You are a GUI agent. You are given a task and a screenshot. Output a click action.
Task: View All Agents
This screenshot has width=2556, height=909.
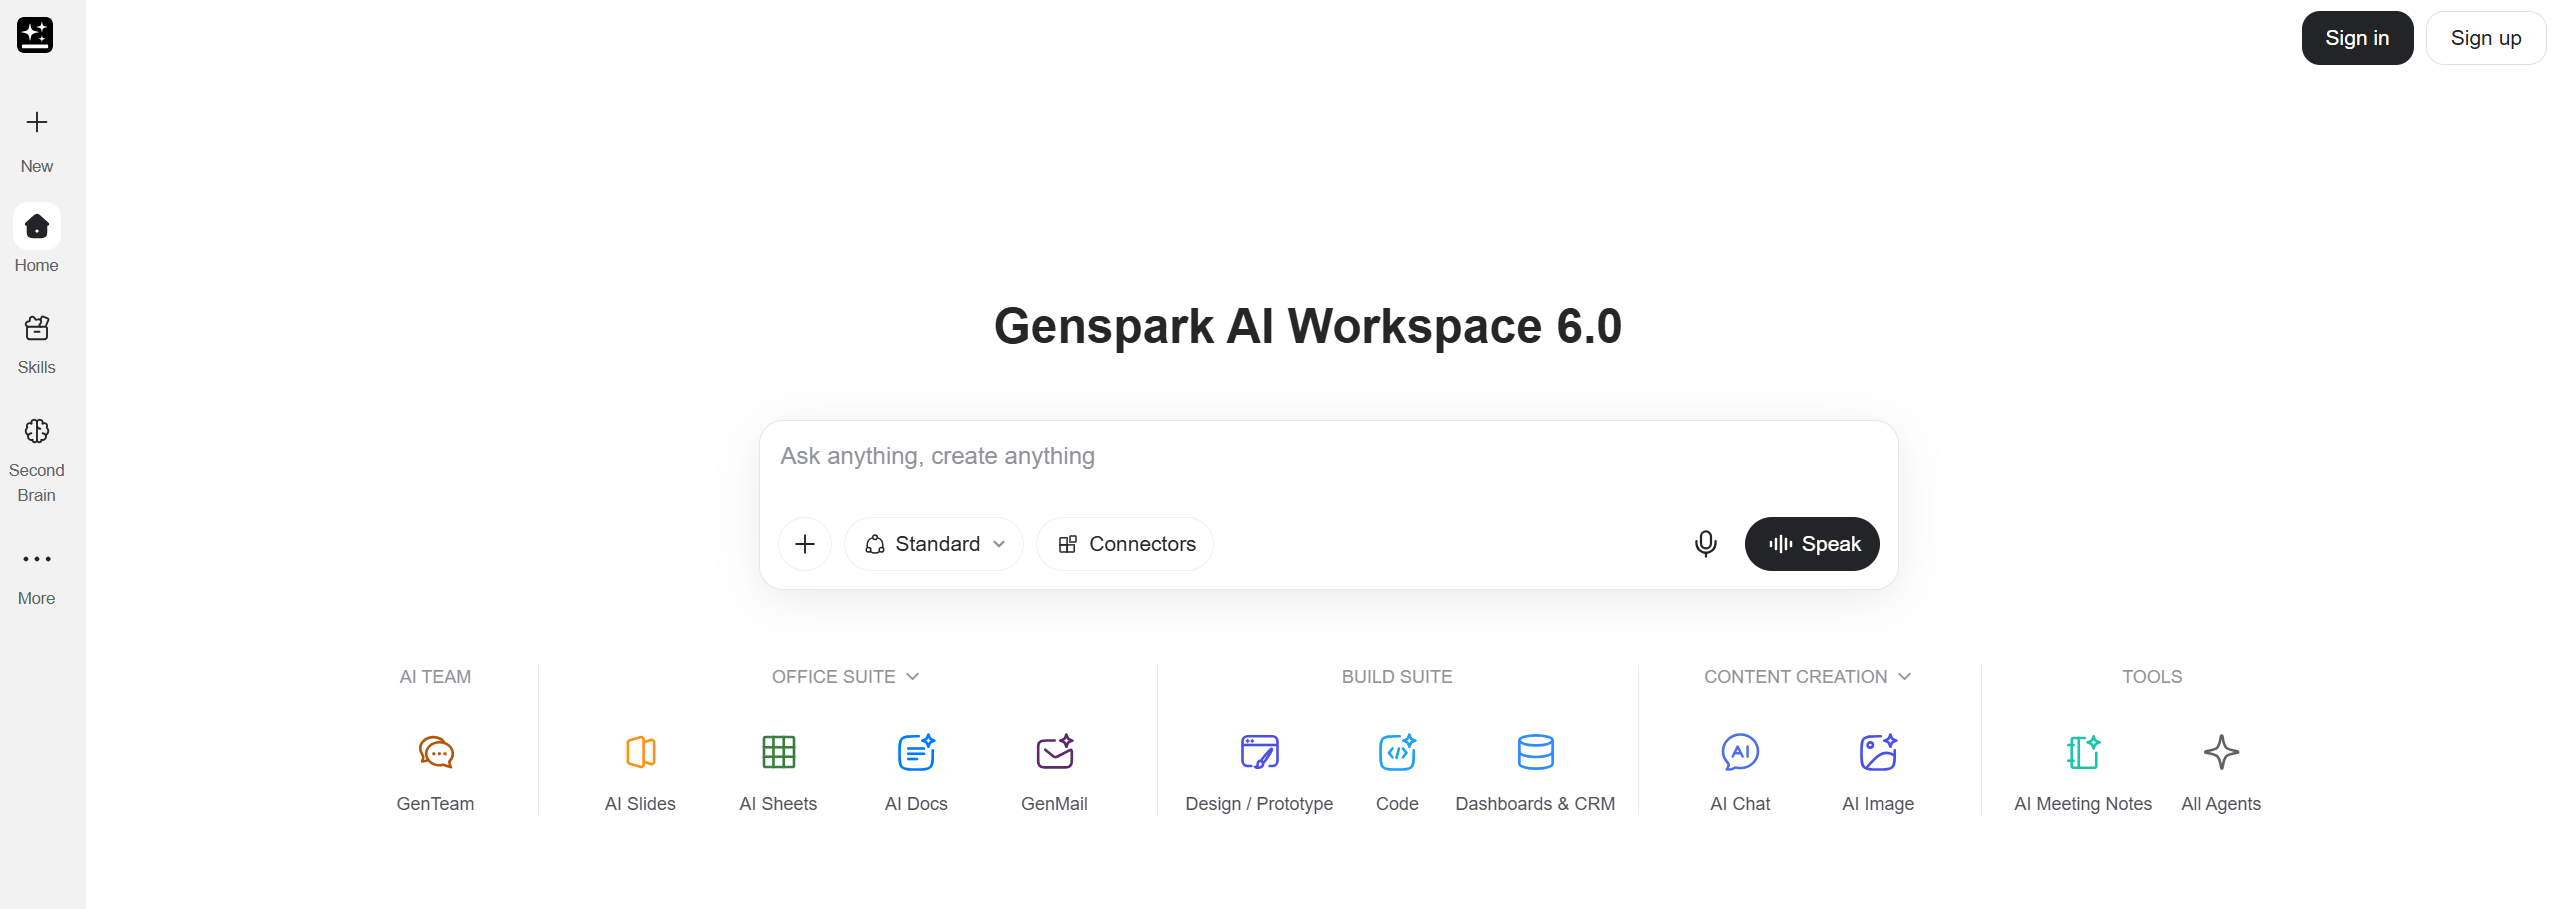pyautogui.click(x=2221, y=772)
